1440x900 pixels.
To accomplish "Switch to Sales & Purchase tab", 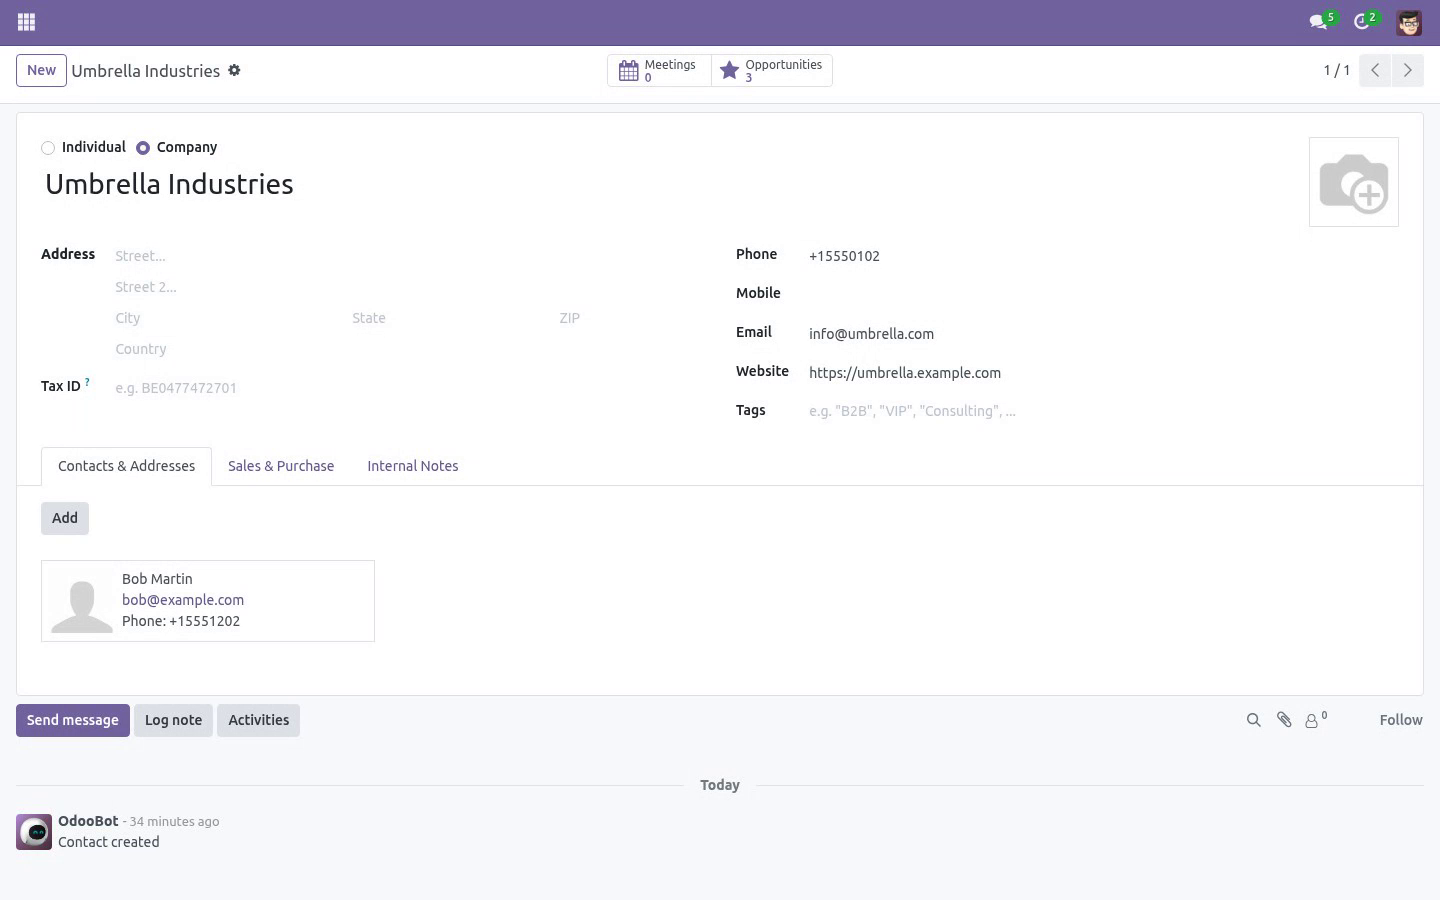I will (281, 466).
